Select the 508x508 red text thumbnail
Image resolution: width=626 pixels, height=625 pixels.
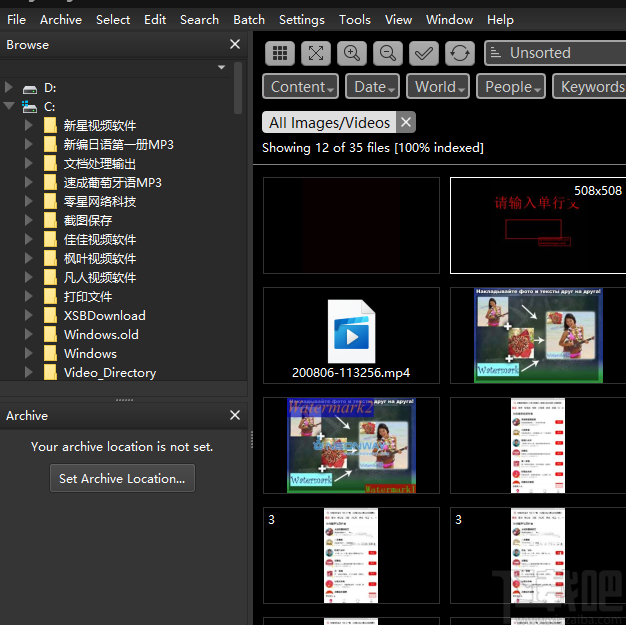538,226
